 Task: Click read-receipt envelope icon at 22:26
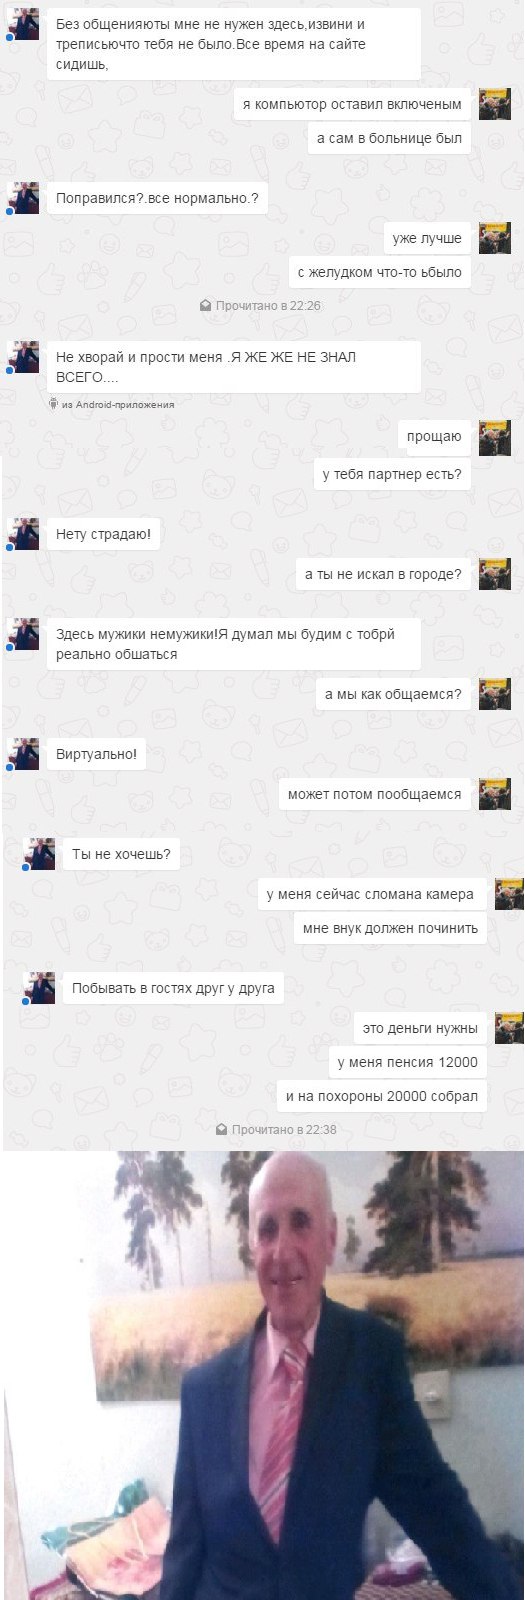tap(205, 306)
